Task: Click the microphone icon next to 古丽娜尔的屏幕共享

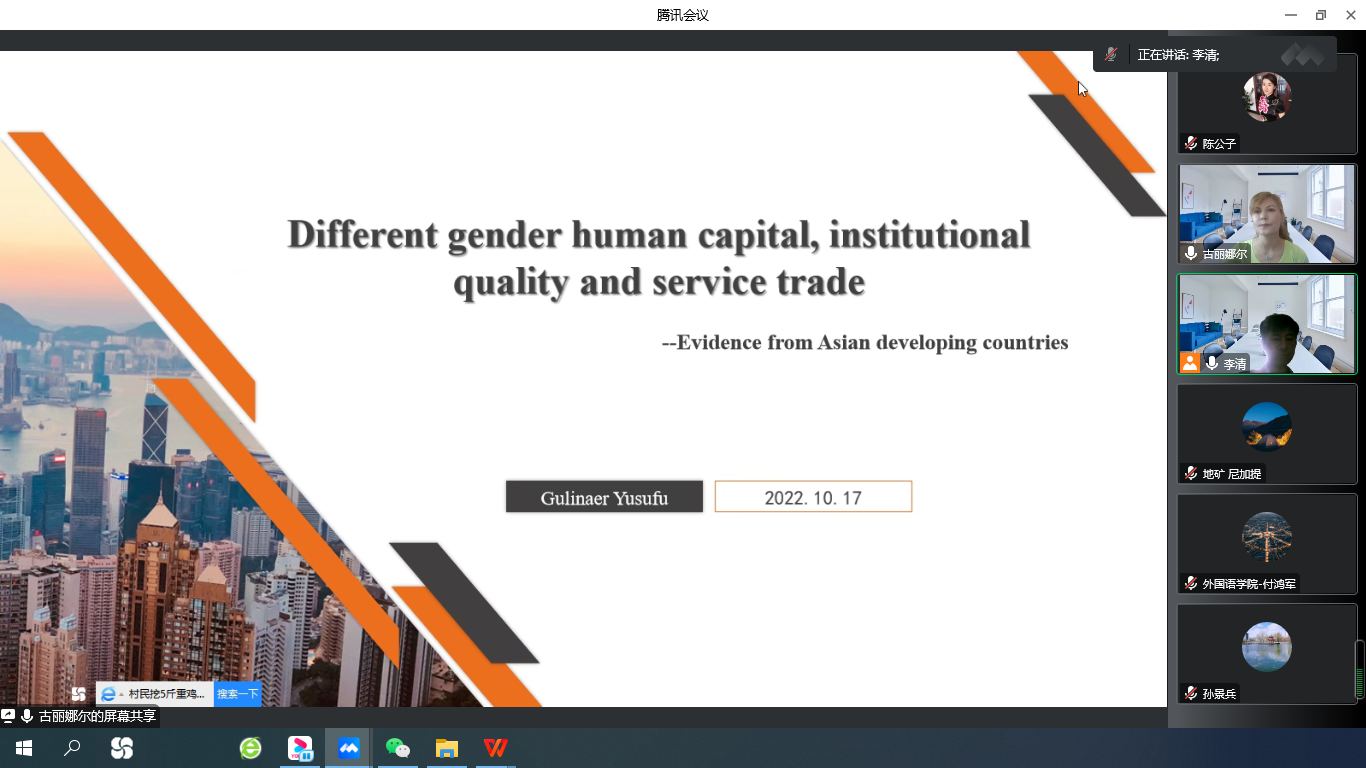Action: 27,716
